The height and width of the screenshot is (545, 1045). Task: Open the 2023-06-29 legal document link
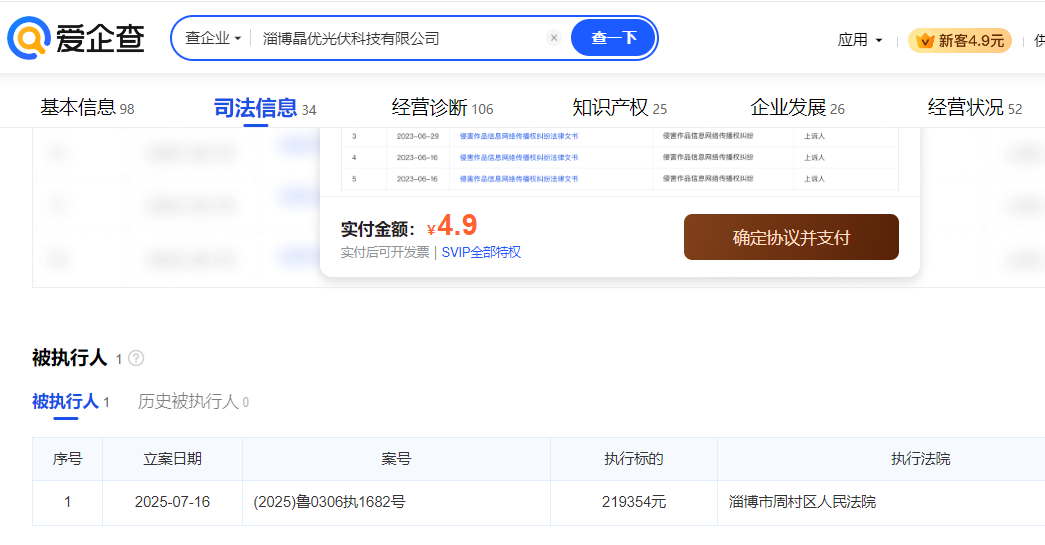coord(519,136)
